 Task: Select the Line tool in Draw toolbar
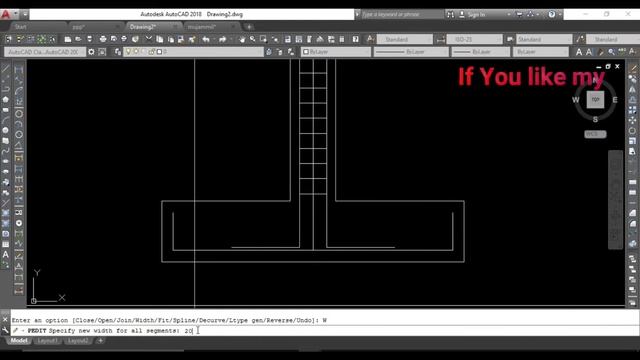(x=5, y=69)
